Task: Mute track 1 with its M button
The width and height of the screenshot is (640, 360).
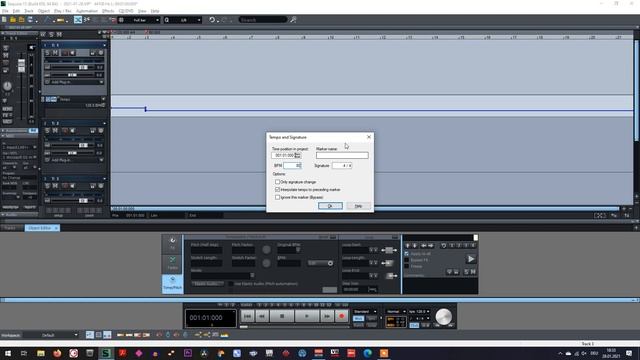Action: tap(55, 53)
